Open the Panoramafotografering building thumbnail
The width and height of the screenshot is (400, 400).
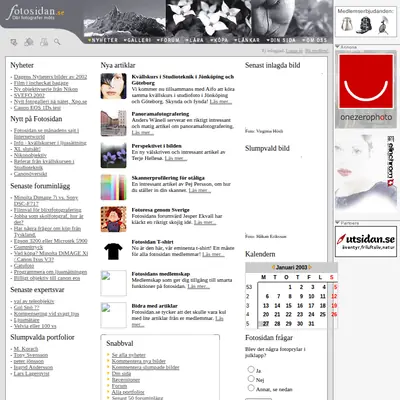(x=113, y=123)
